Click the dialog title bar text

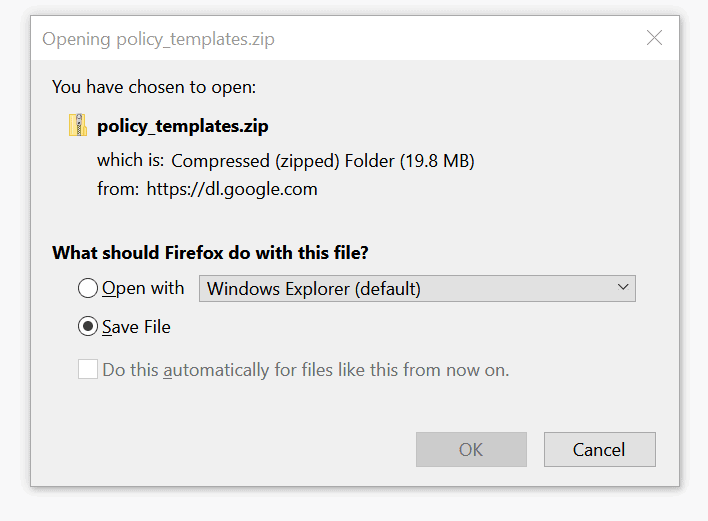coord(158,40)
